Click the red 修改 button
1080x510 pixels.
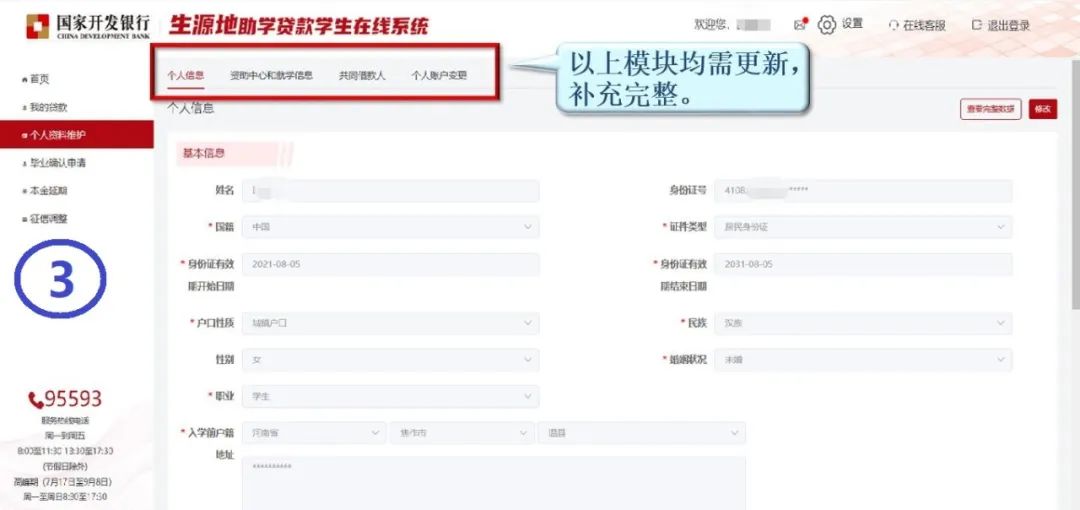click(1042, 110)
